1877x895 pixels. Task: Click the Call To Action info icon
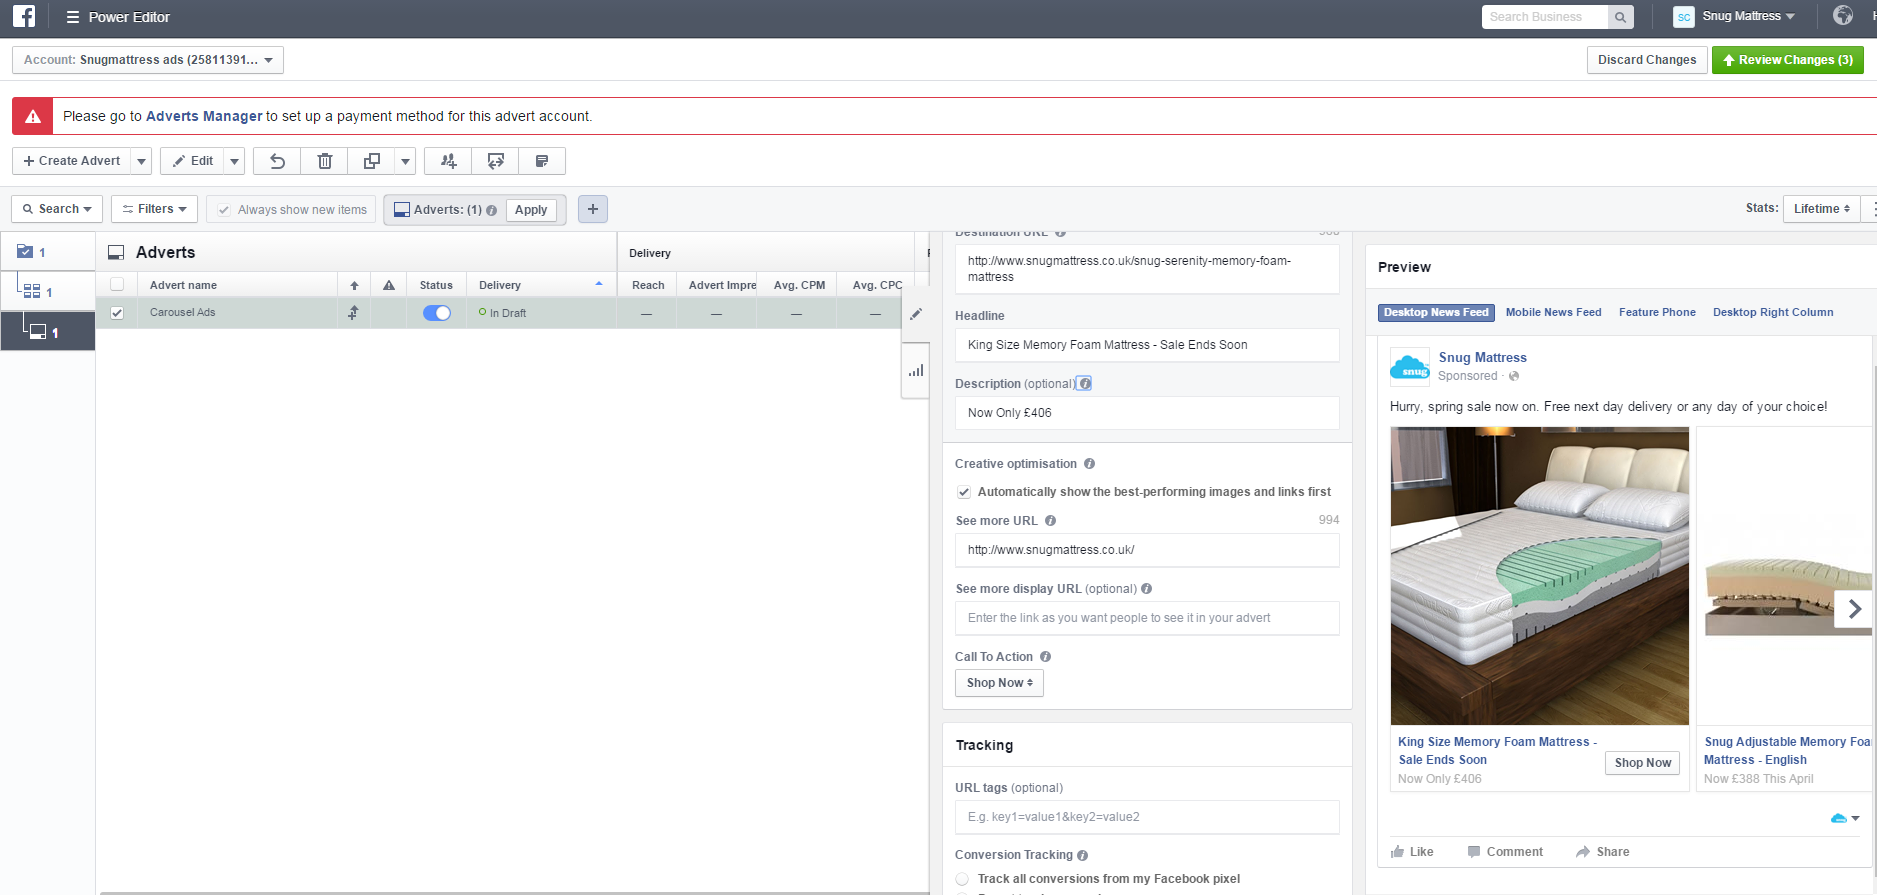click(1045, 657)
